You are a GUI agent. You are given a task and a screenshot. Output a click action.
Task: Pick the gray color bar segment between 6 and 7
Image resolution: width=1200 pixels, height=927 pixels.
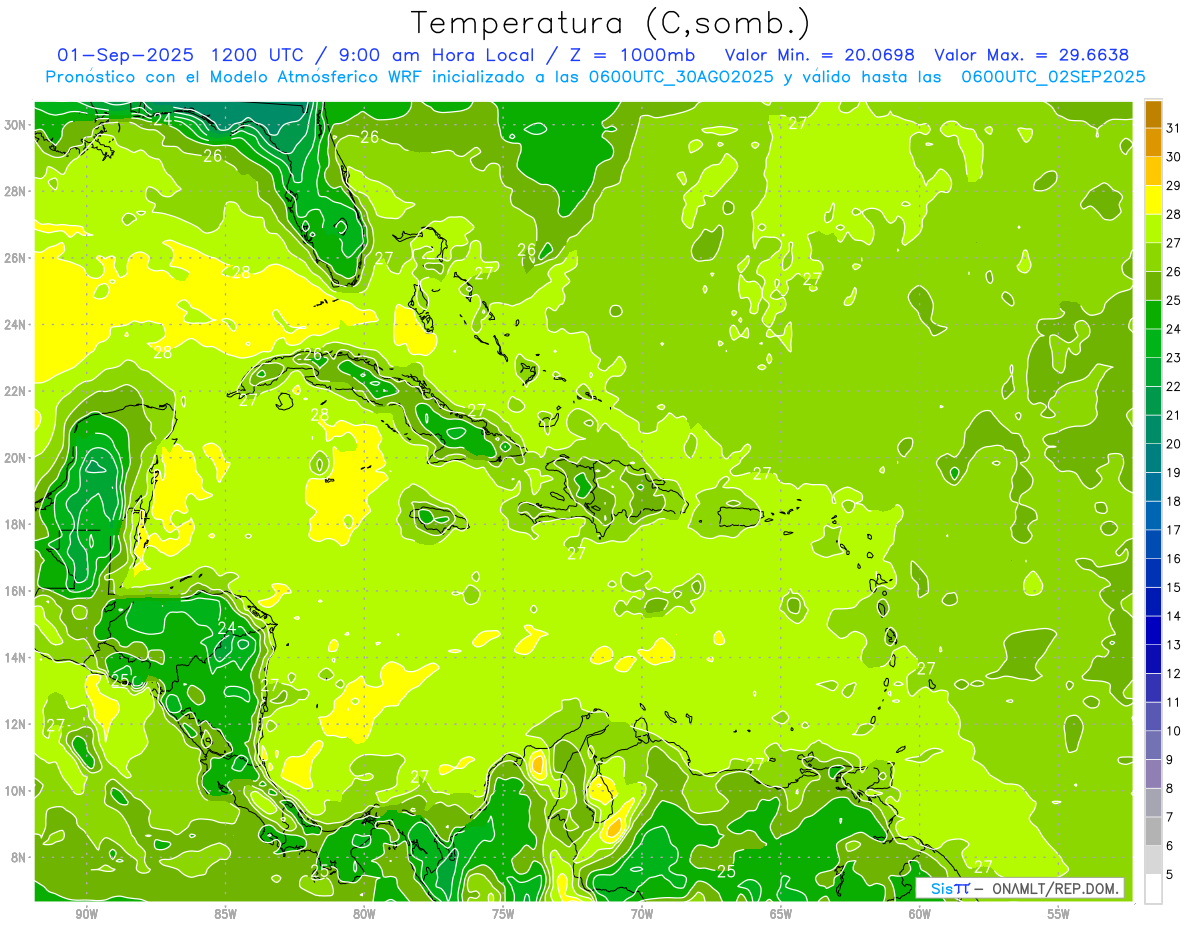[1154, 831]
